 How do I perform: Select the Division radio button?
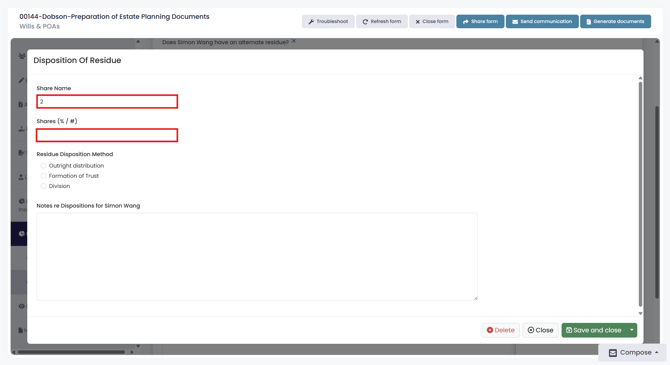tap(44, 186)
